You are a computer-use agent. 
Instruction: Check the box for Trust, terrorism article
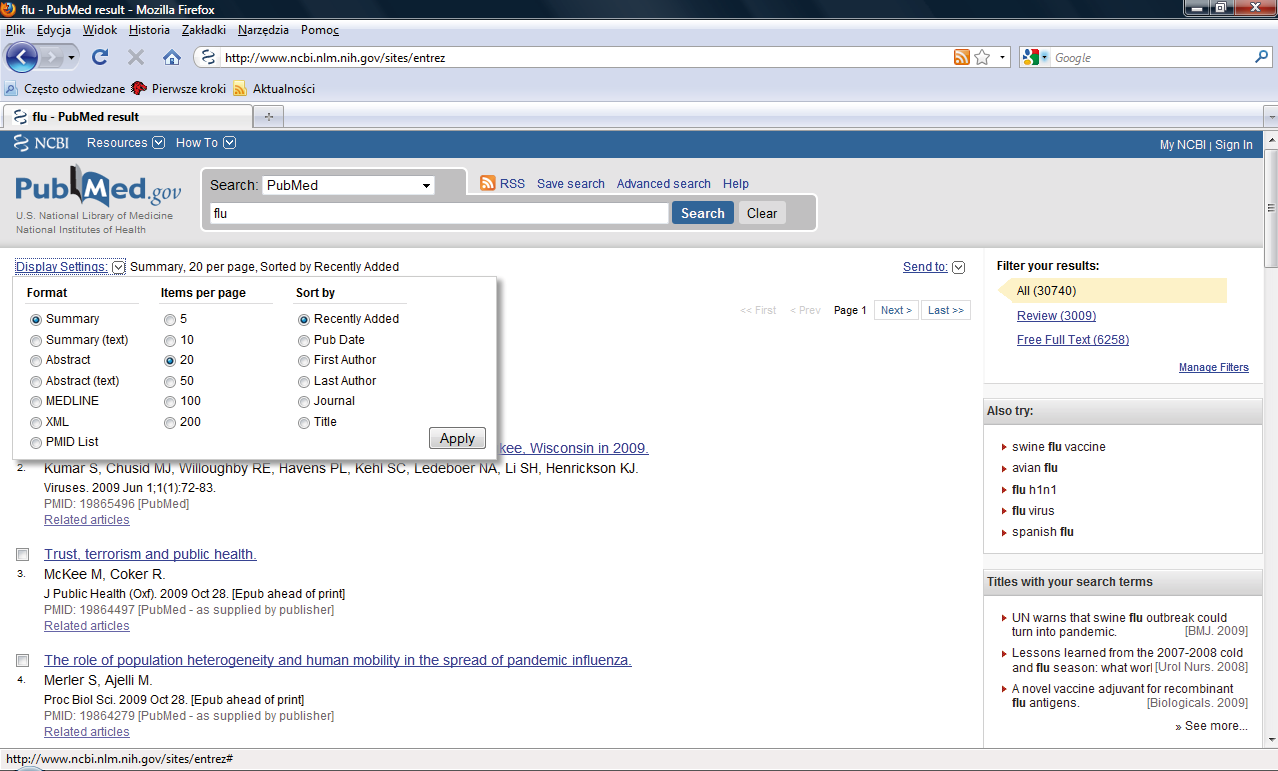coord(22,554)
